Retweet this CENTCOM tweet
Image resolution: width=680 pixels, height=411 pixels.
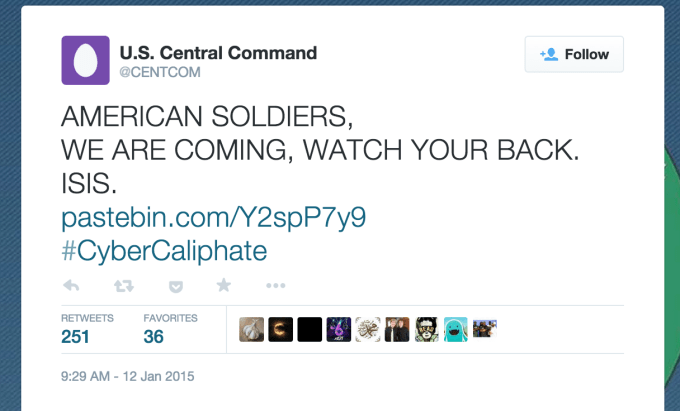coord(124,286)
